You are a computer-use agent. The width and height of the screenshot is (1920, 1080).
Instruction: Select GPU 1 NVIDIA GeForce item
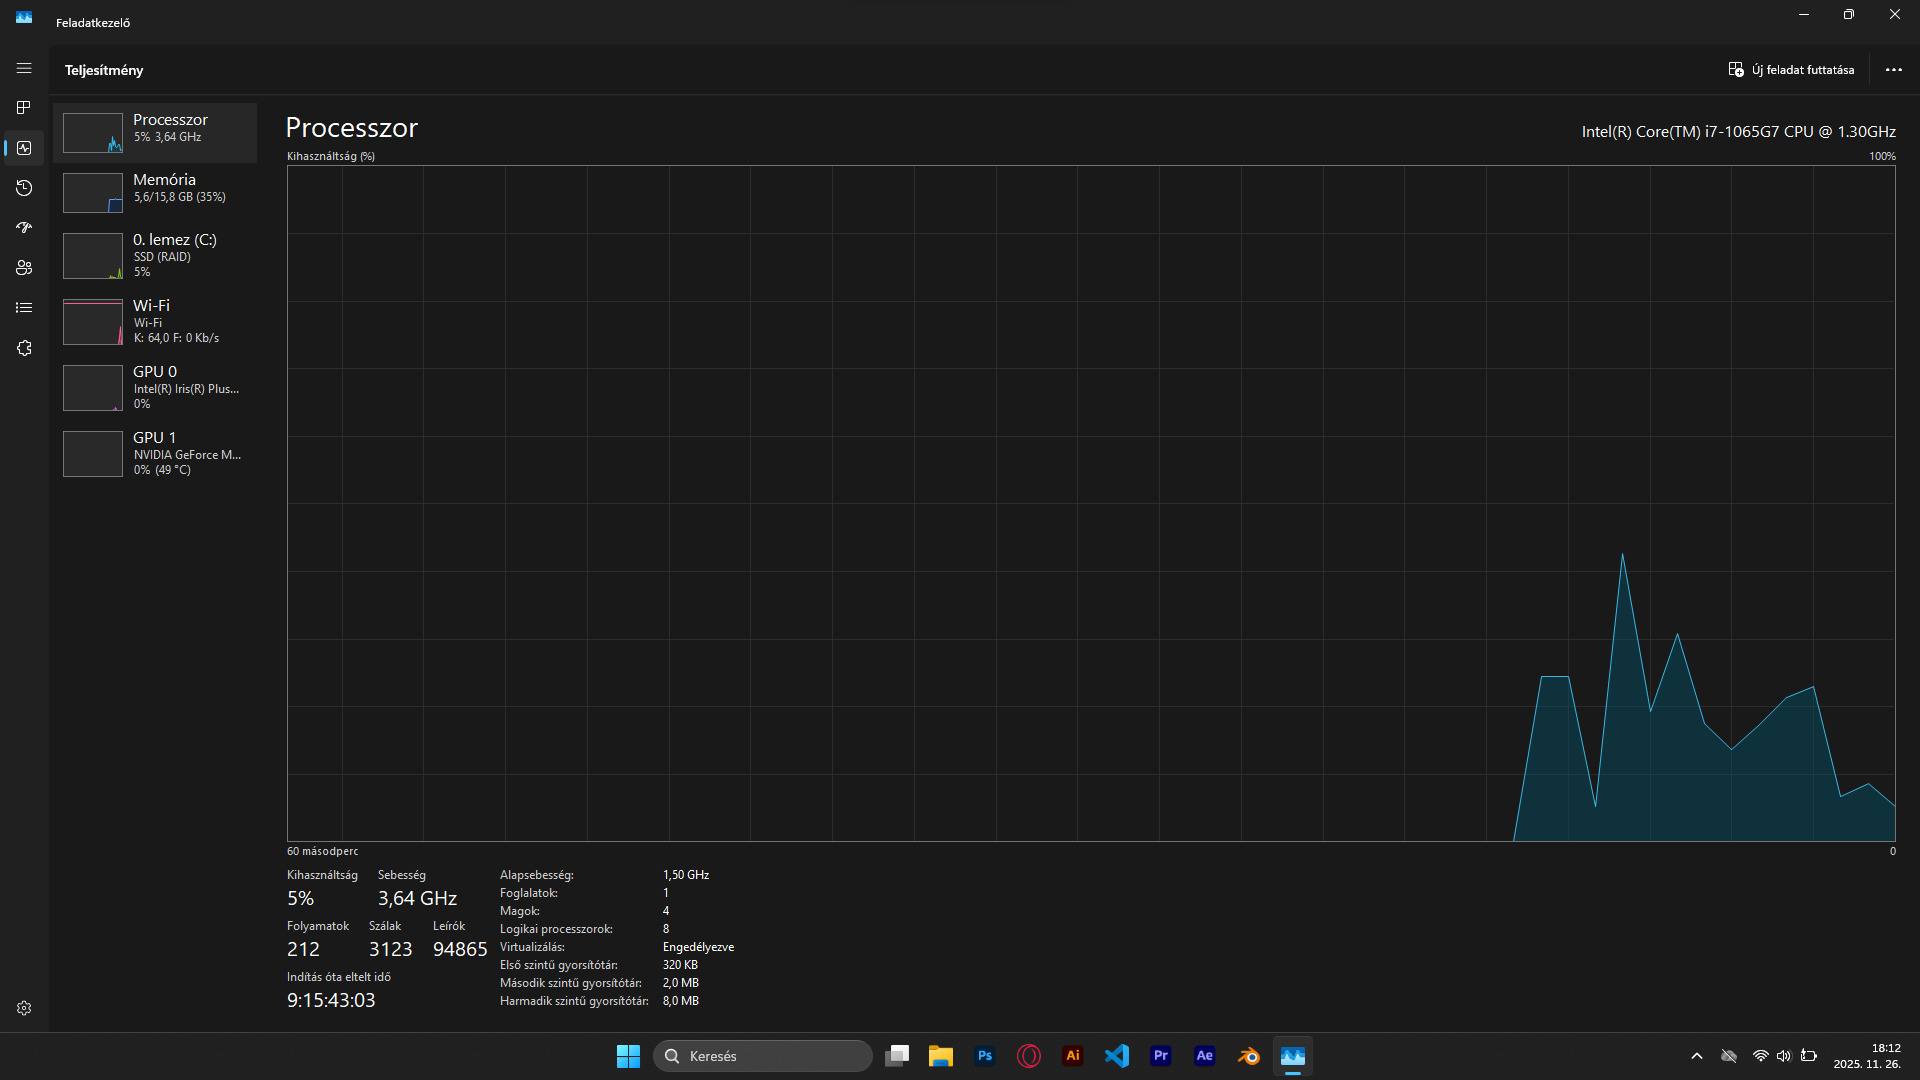[155, 453]
